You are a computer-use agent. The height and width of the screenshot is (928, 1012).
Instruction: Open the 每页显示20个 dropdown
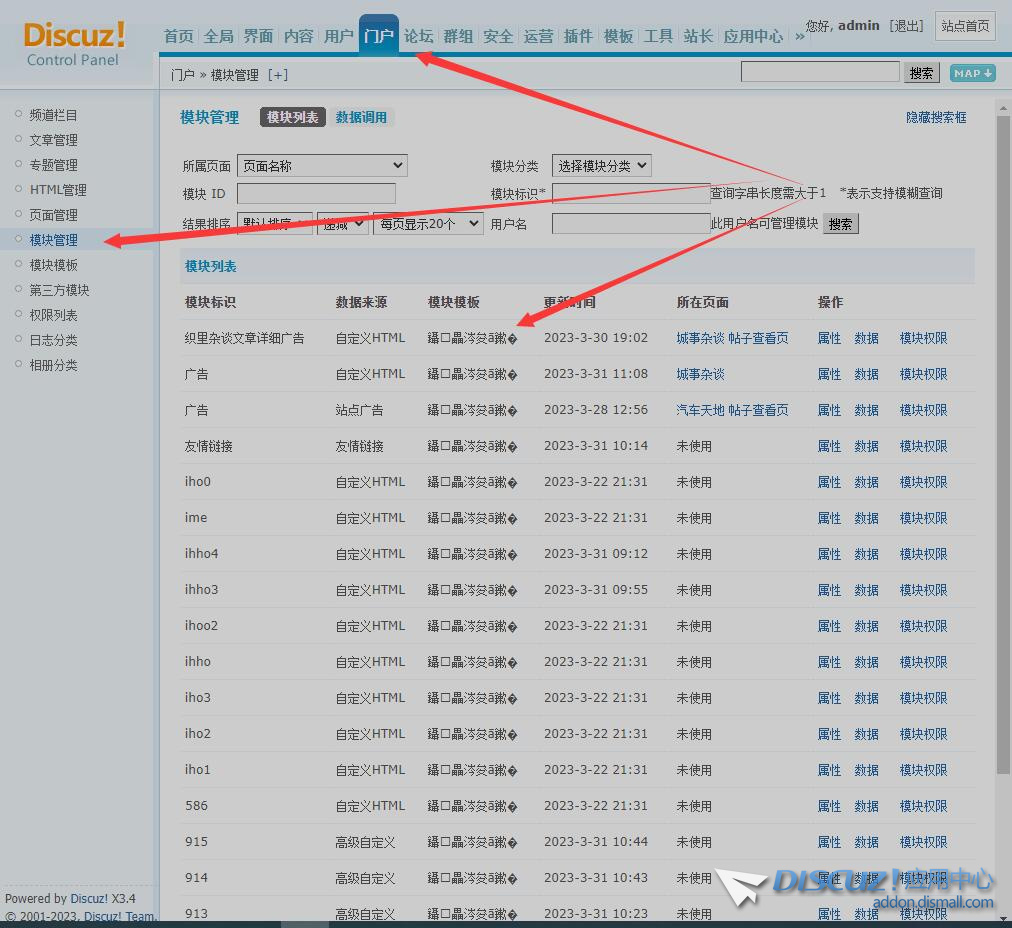tap(428, 224)
